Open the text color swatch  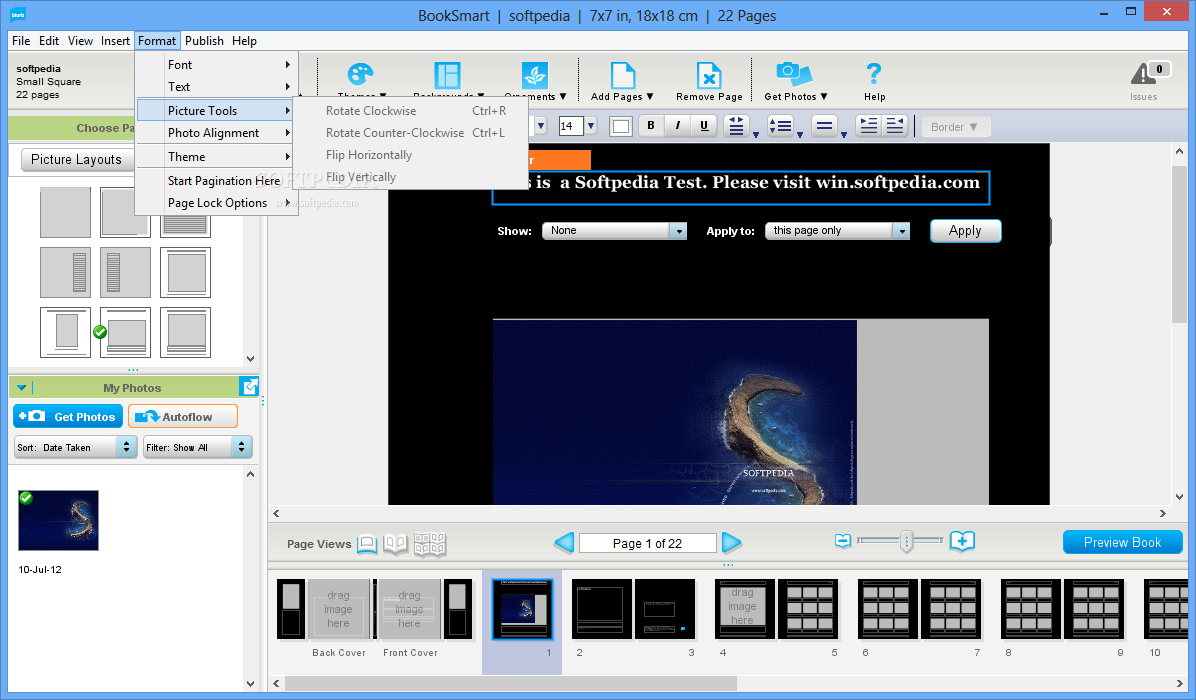(621, 127)
